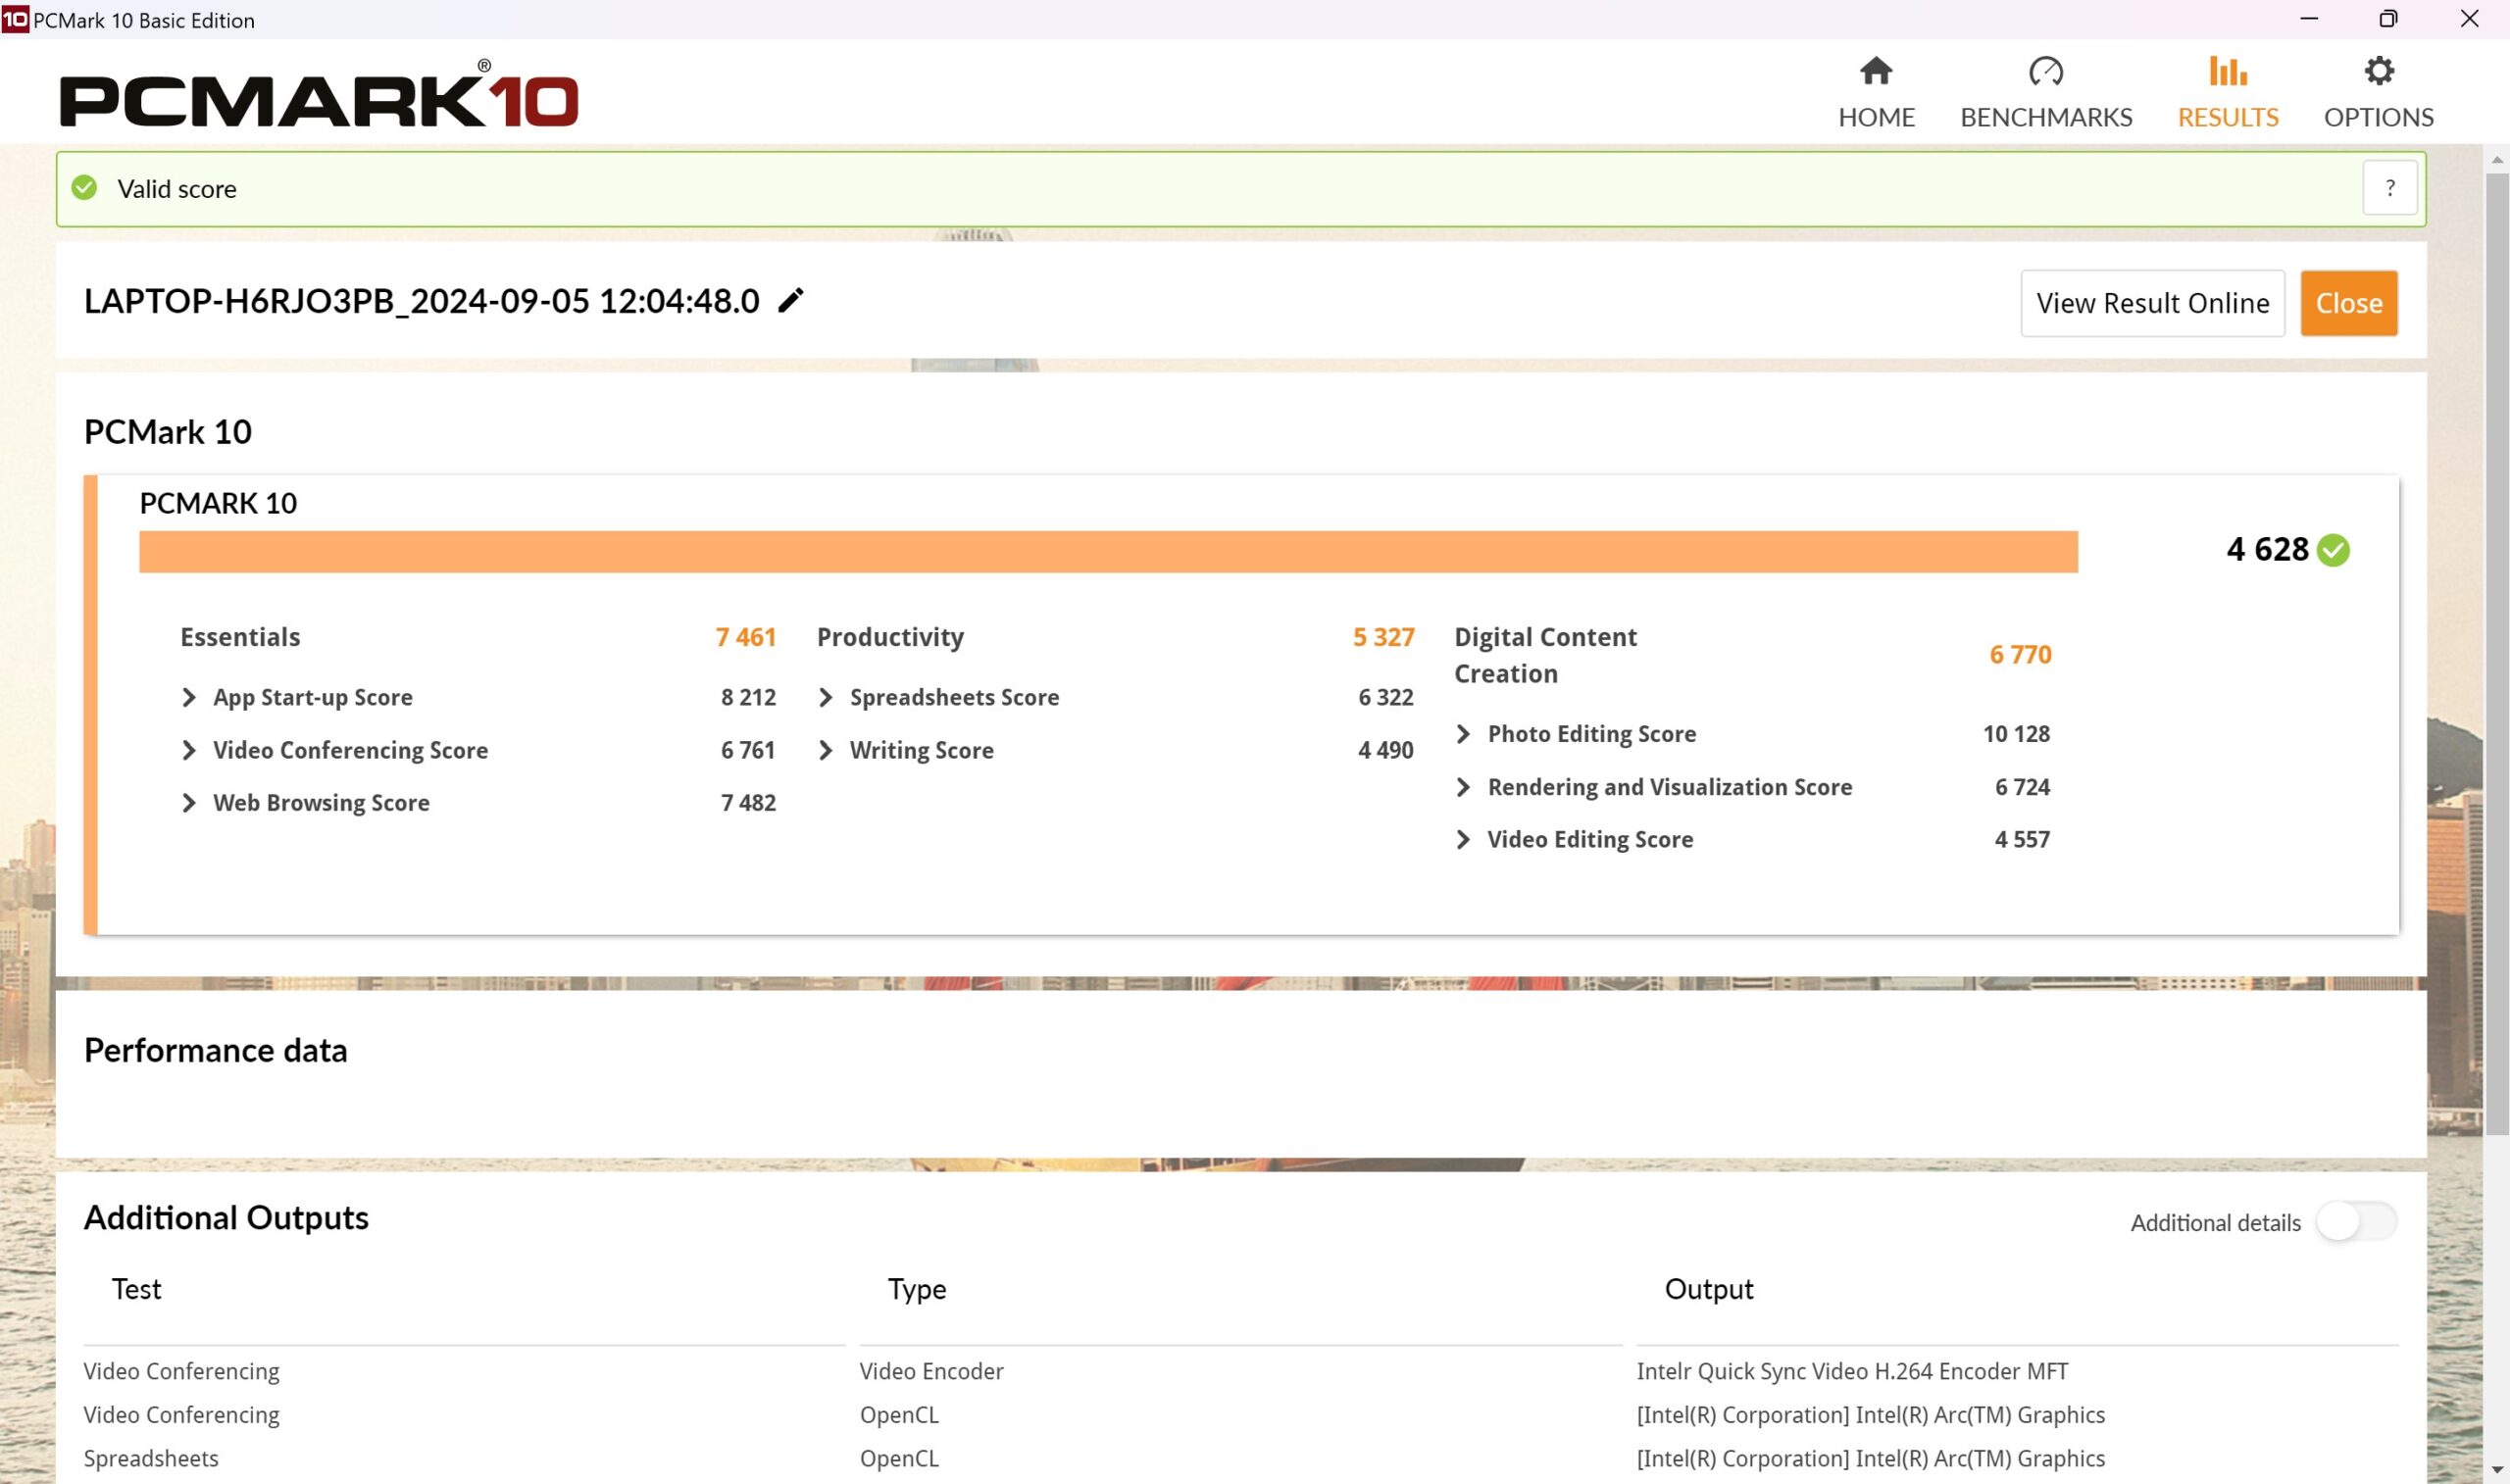Go to the OPTIONS tab

click(x=2378, y=117)
